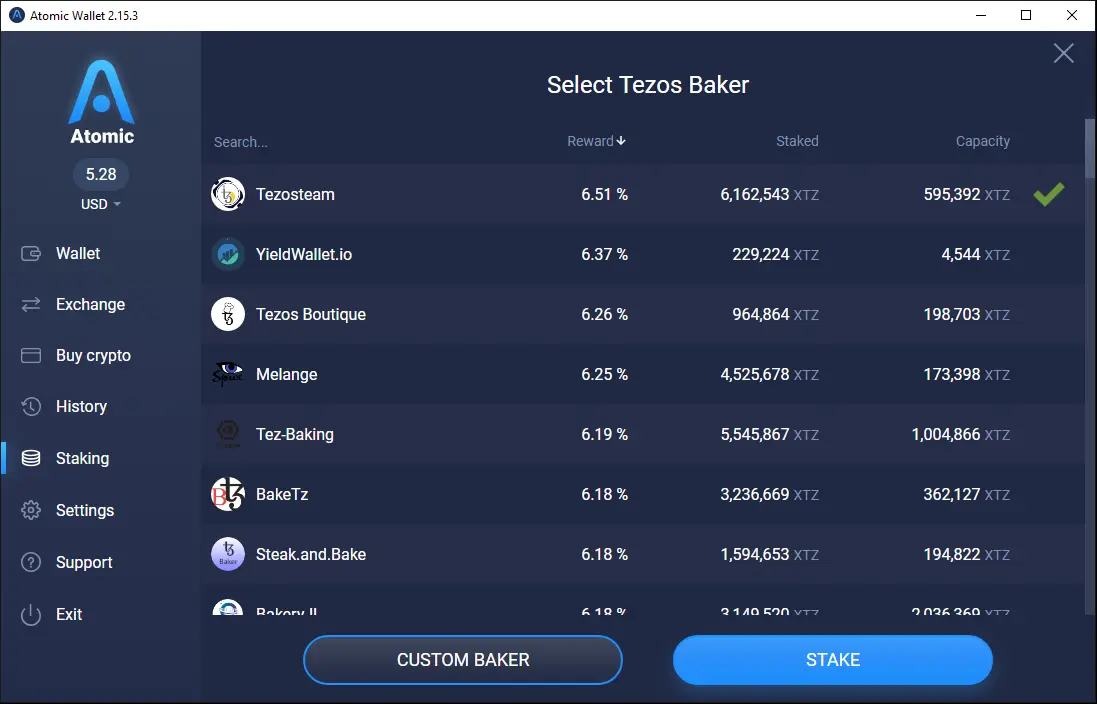Select the Steak.and.Bake baker name
Viewport: 1097px width, 704px height.
[x=311, y=554]
